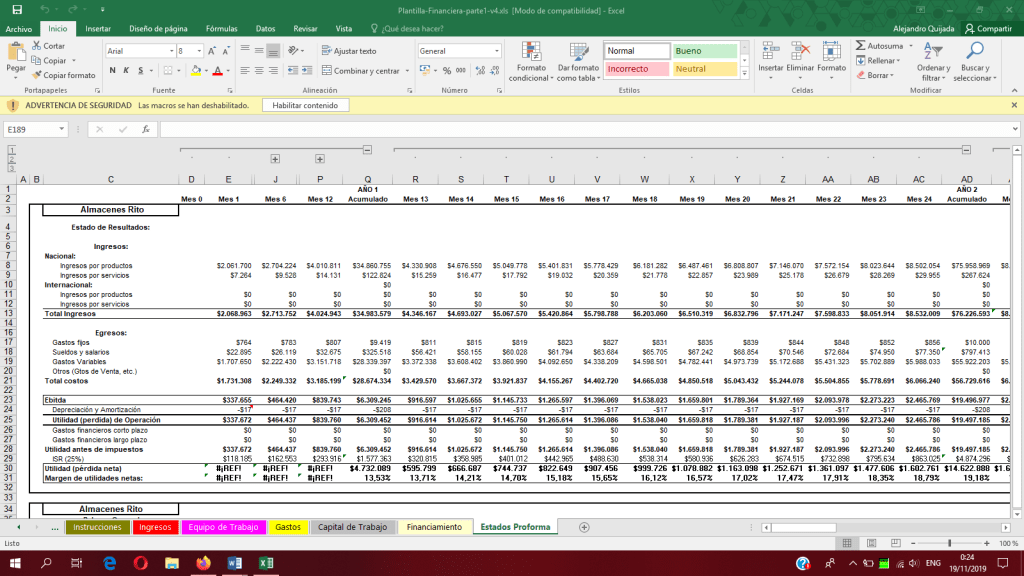Select the Copiar formato paintbrush

[x=37, y=75]
